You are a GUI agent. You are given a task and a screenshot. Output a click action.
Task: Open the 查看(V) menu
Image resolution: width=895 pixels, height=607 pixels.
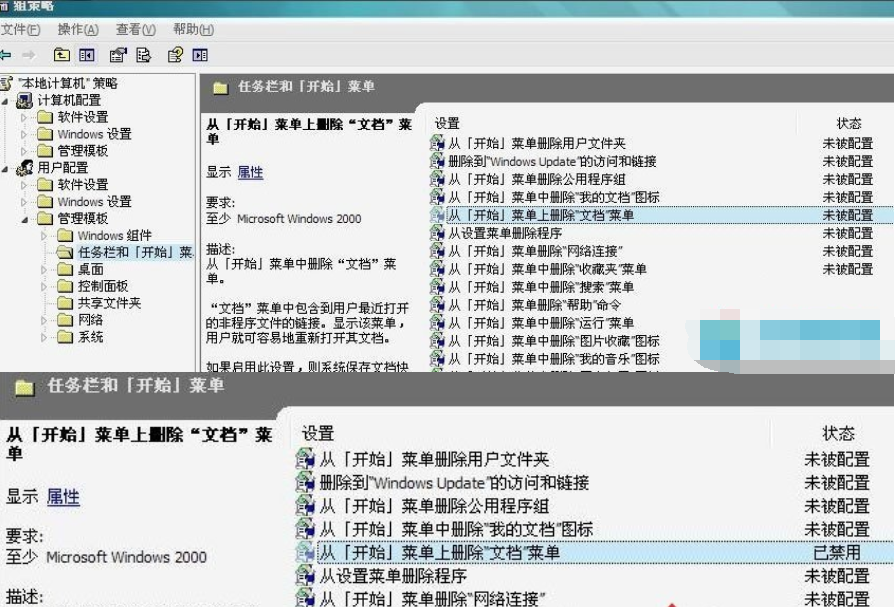click(x=136, y=30)
